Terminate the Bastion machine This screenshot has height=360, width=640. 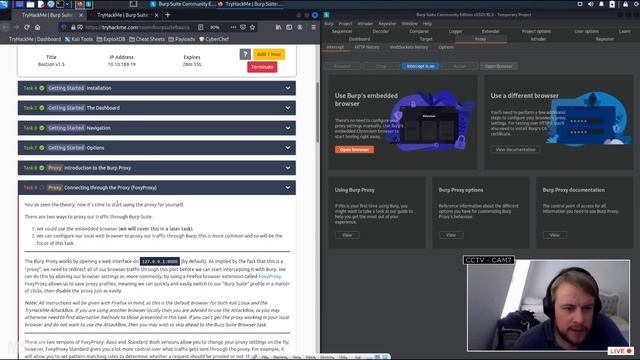pyautogui.click(x=262, y=67)
